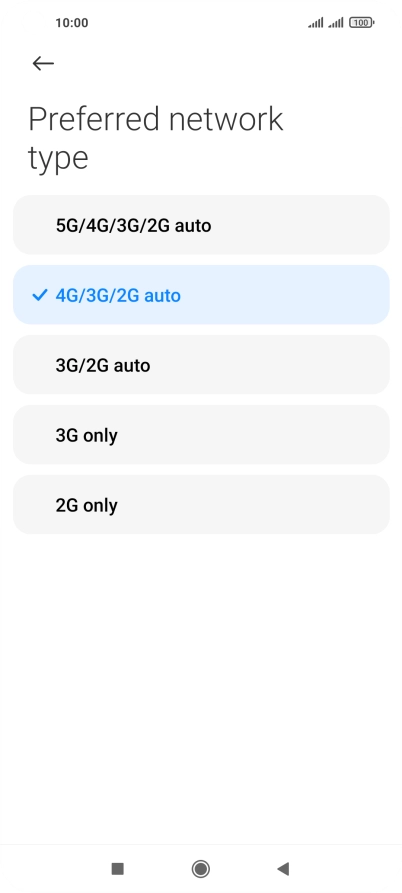This screenshot has height=893, width=402.
Task: Tap the 3G only row
Action: click(x=201, y=435)
